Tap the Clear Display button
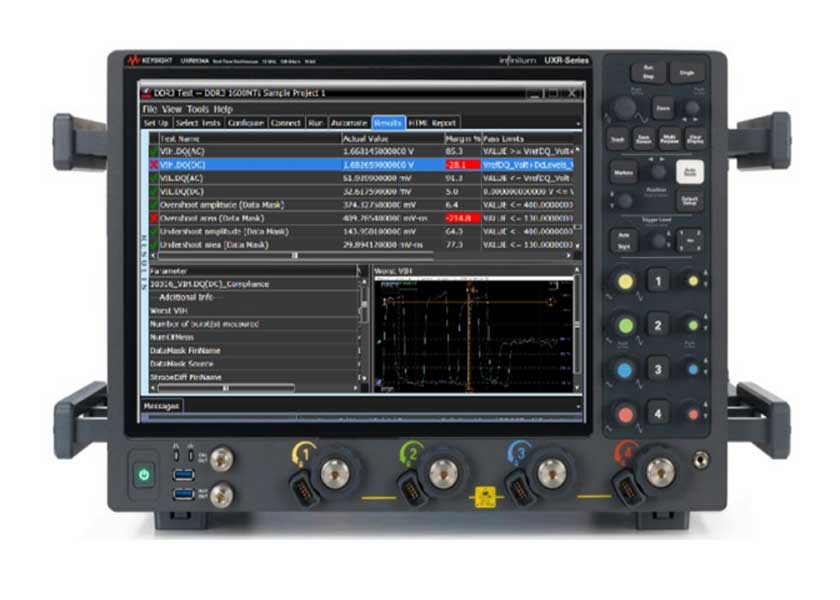Image resolution: width=840 pixels, height=600 pixels. click(695, 139)
